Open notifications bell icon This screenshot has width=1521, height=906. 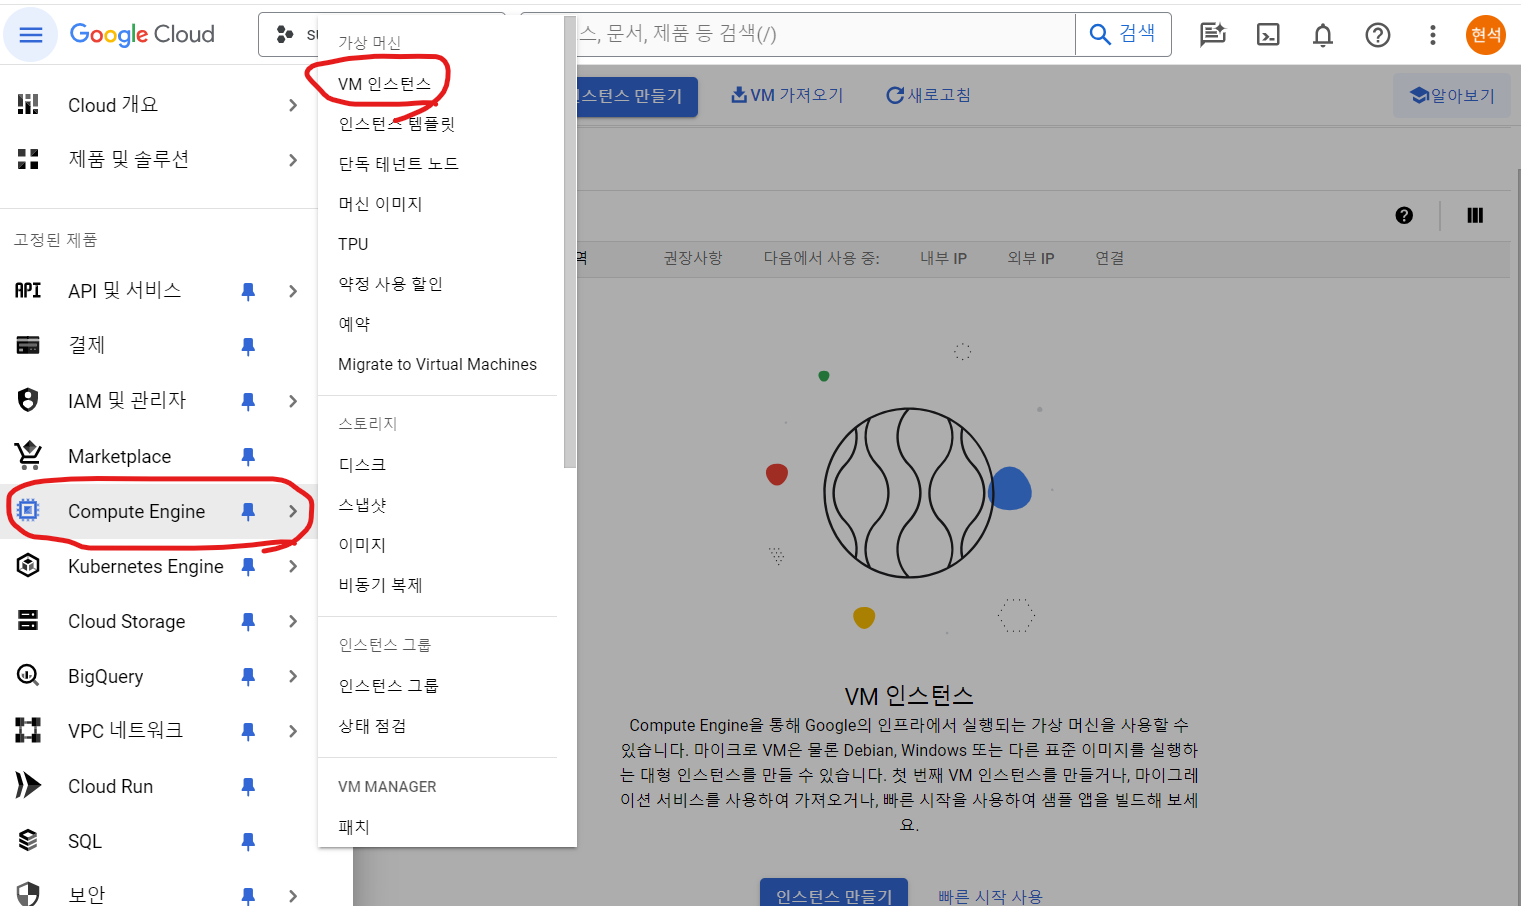coord(1323,35)
